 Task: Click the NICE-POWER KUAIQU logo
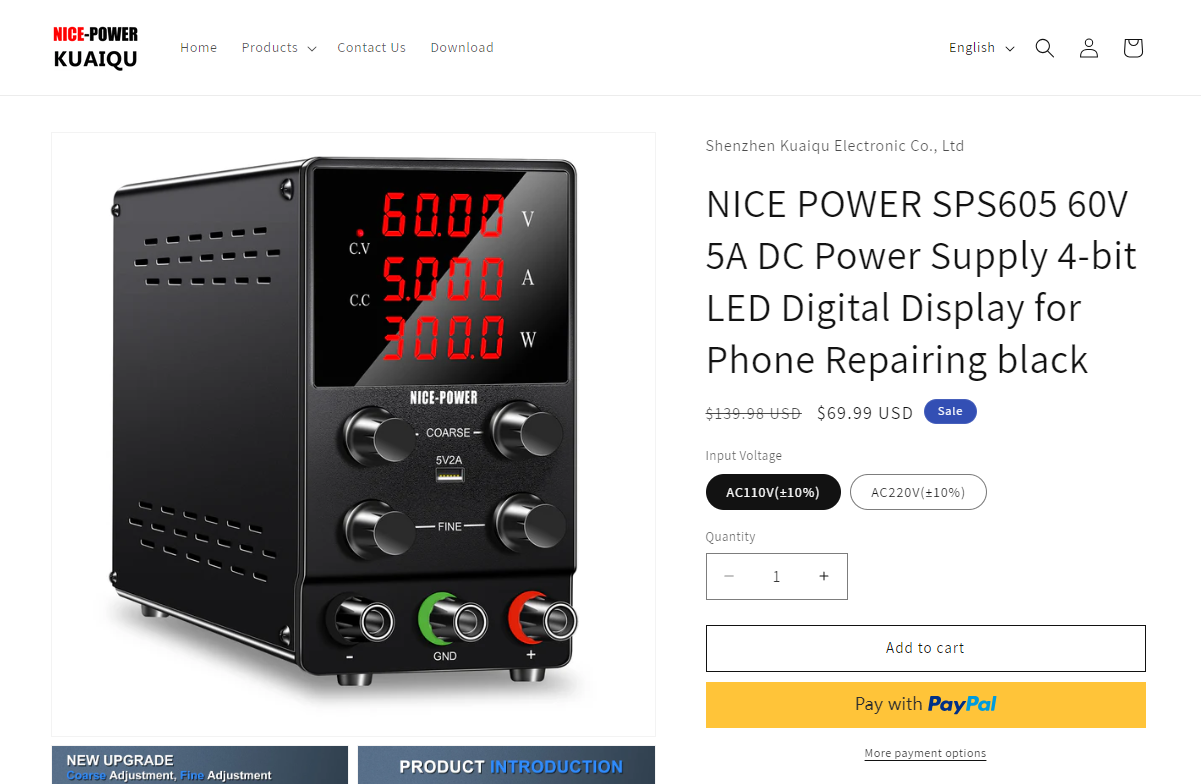coord(96,48)
